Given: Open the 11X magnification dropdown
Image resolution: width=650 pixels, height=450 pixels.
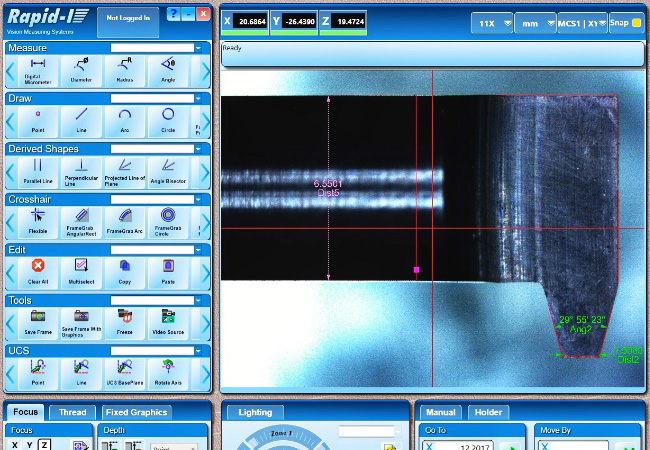Looking at the screenshot, I should 492,22.
